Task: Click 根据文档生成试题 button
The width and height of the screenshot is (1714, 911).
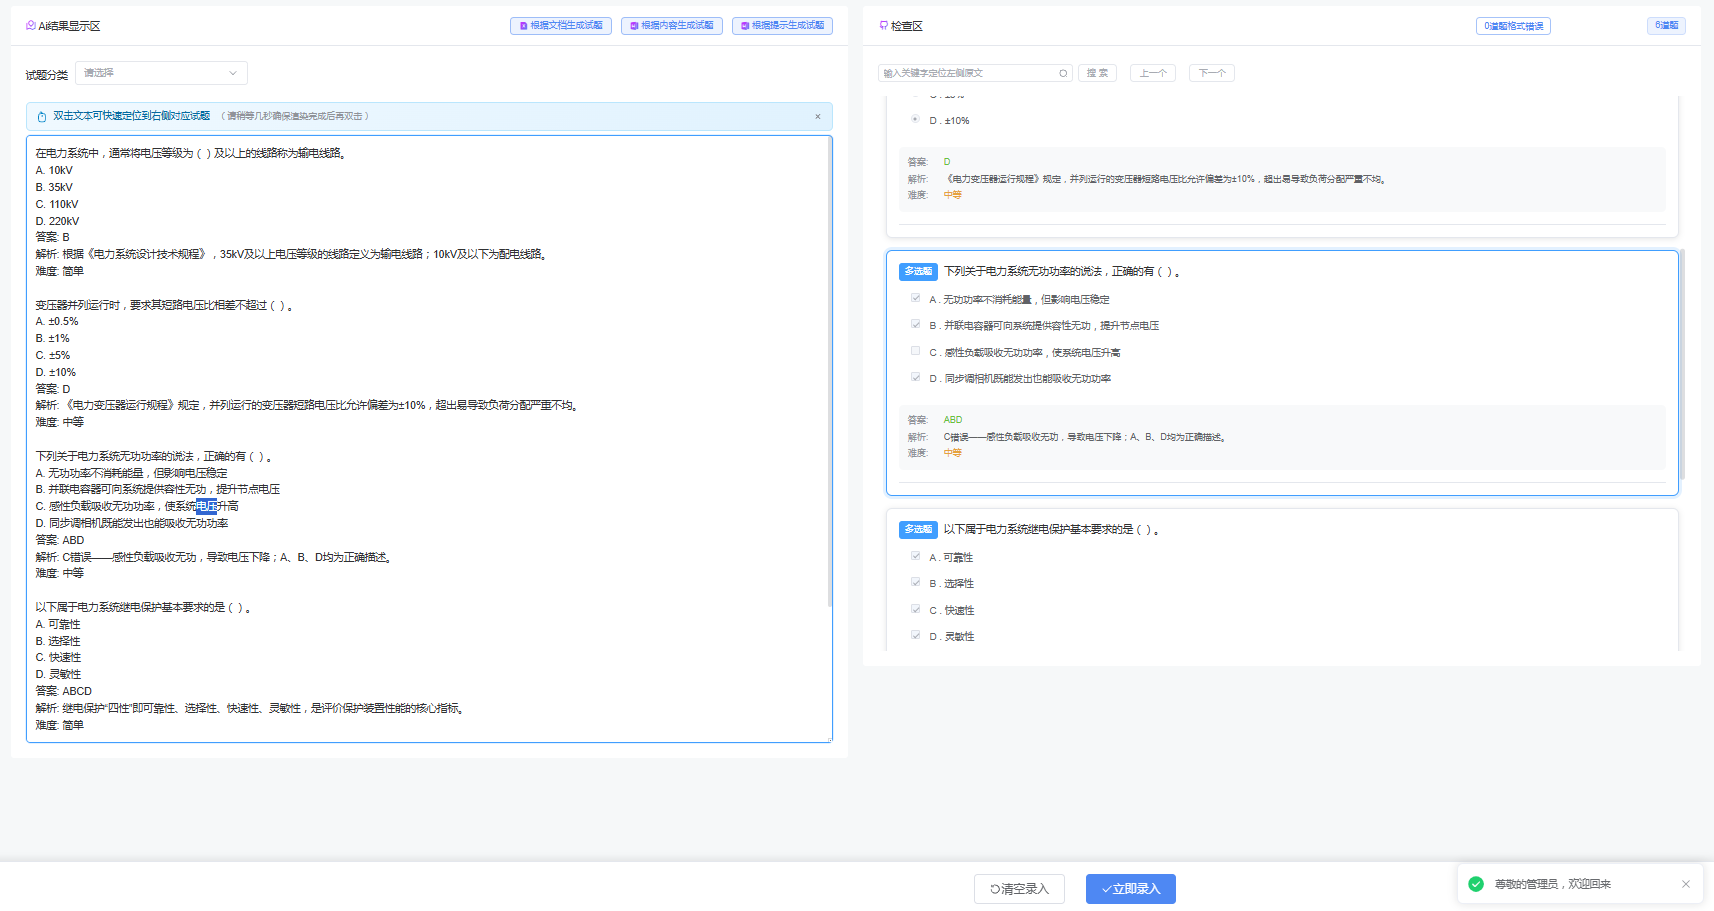Action: coord(561,26)
